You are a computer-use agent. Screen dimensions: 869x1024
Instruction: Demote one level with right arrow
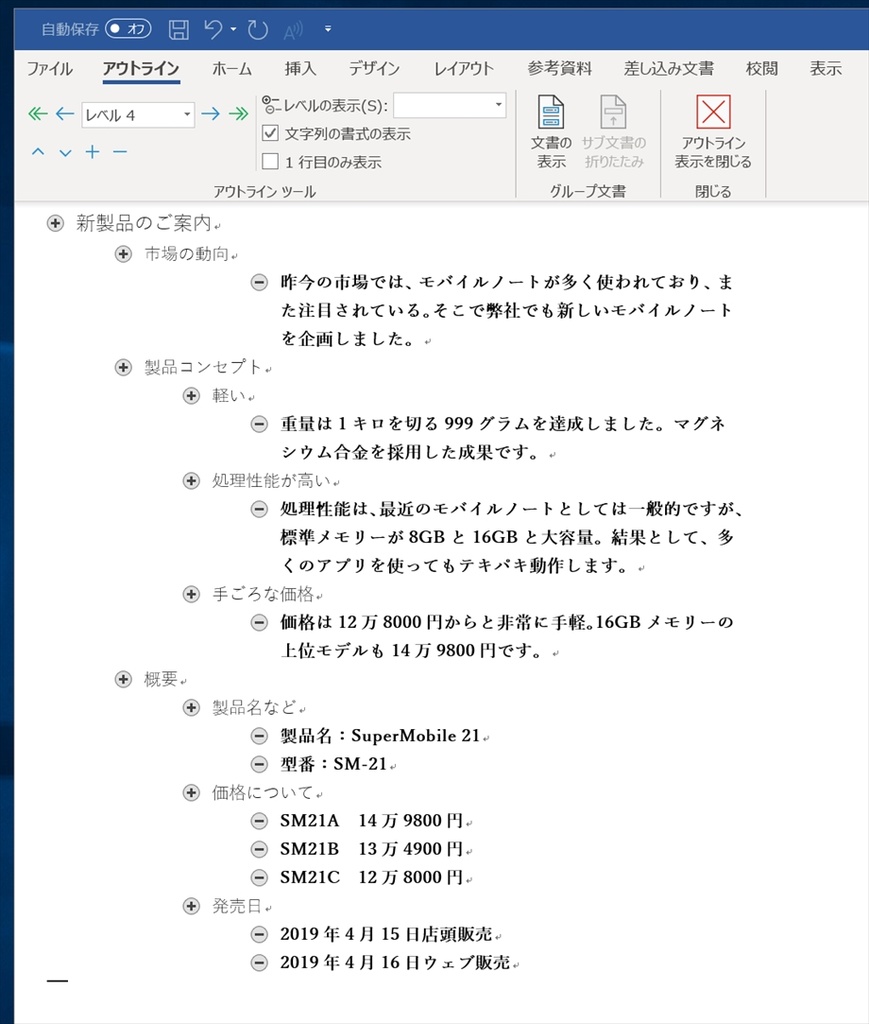pos(210,114)
